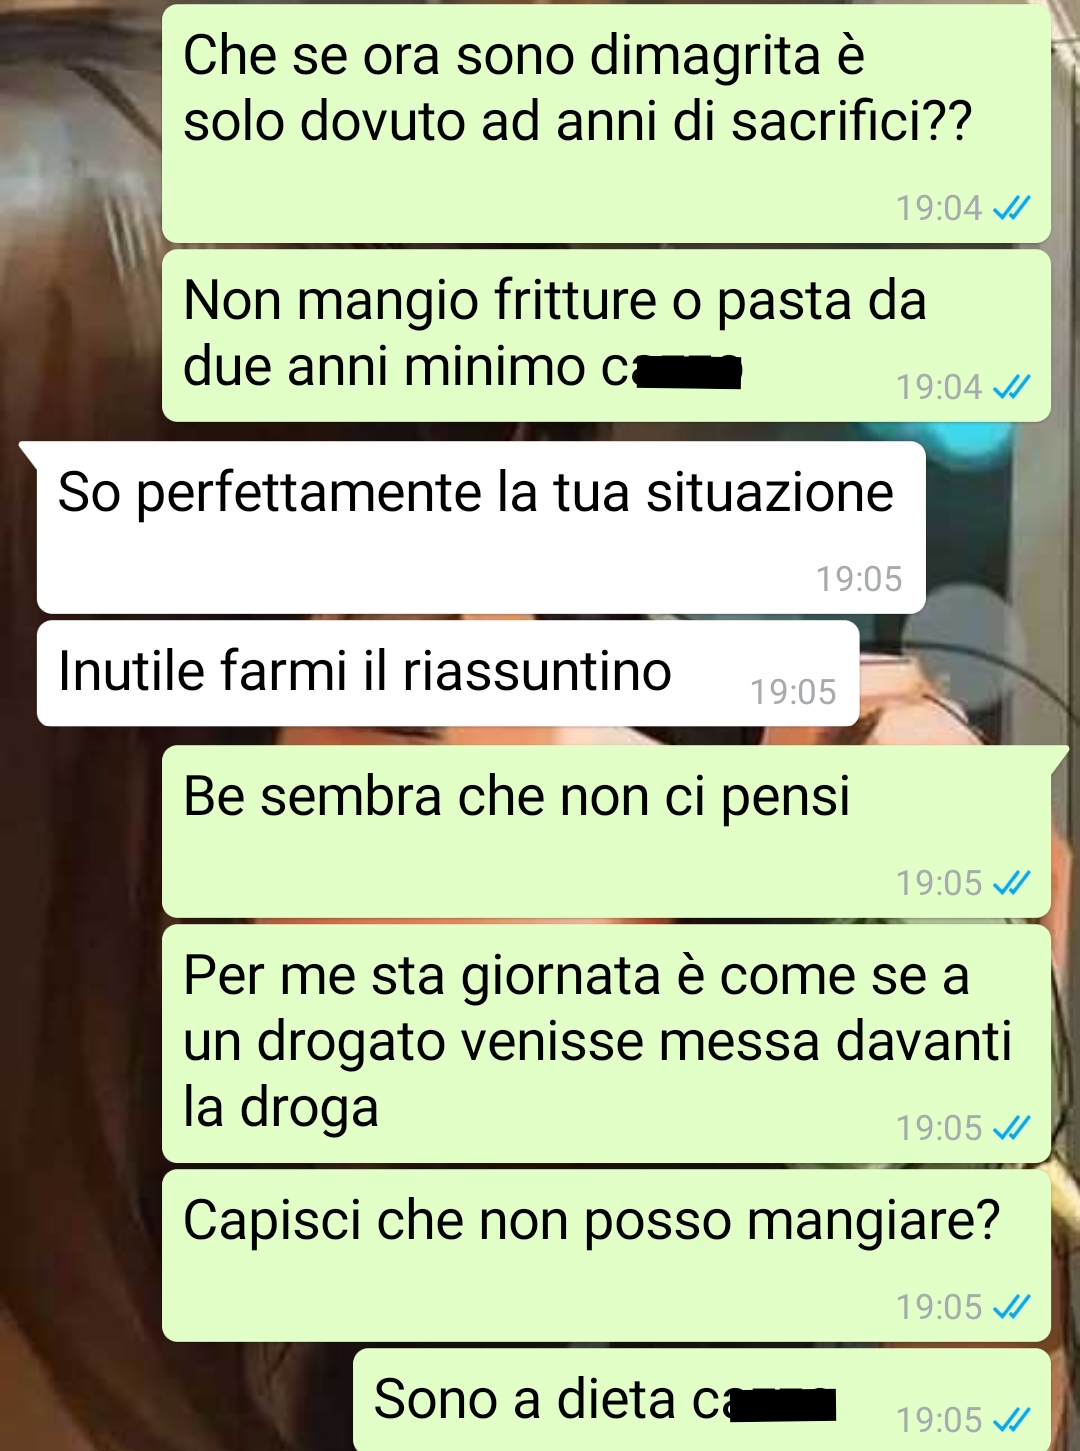Tap the read ticks on the 'la droga' message
1080x1451 pixels.
click(x=1011, y=1128)
